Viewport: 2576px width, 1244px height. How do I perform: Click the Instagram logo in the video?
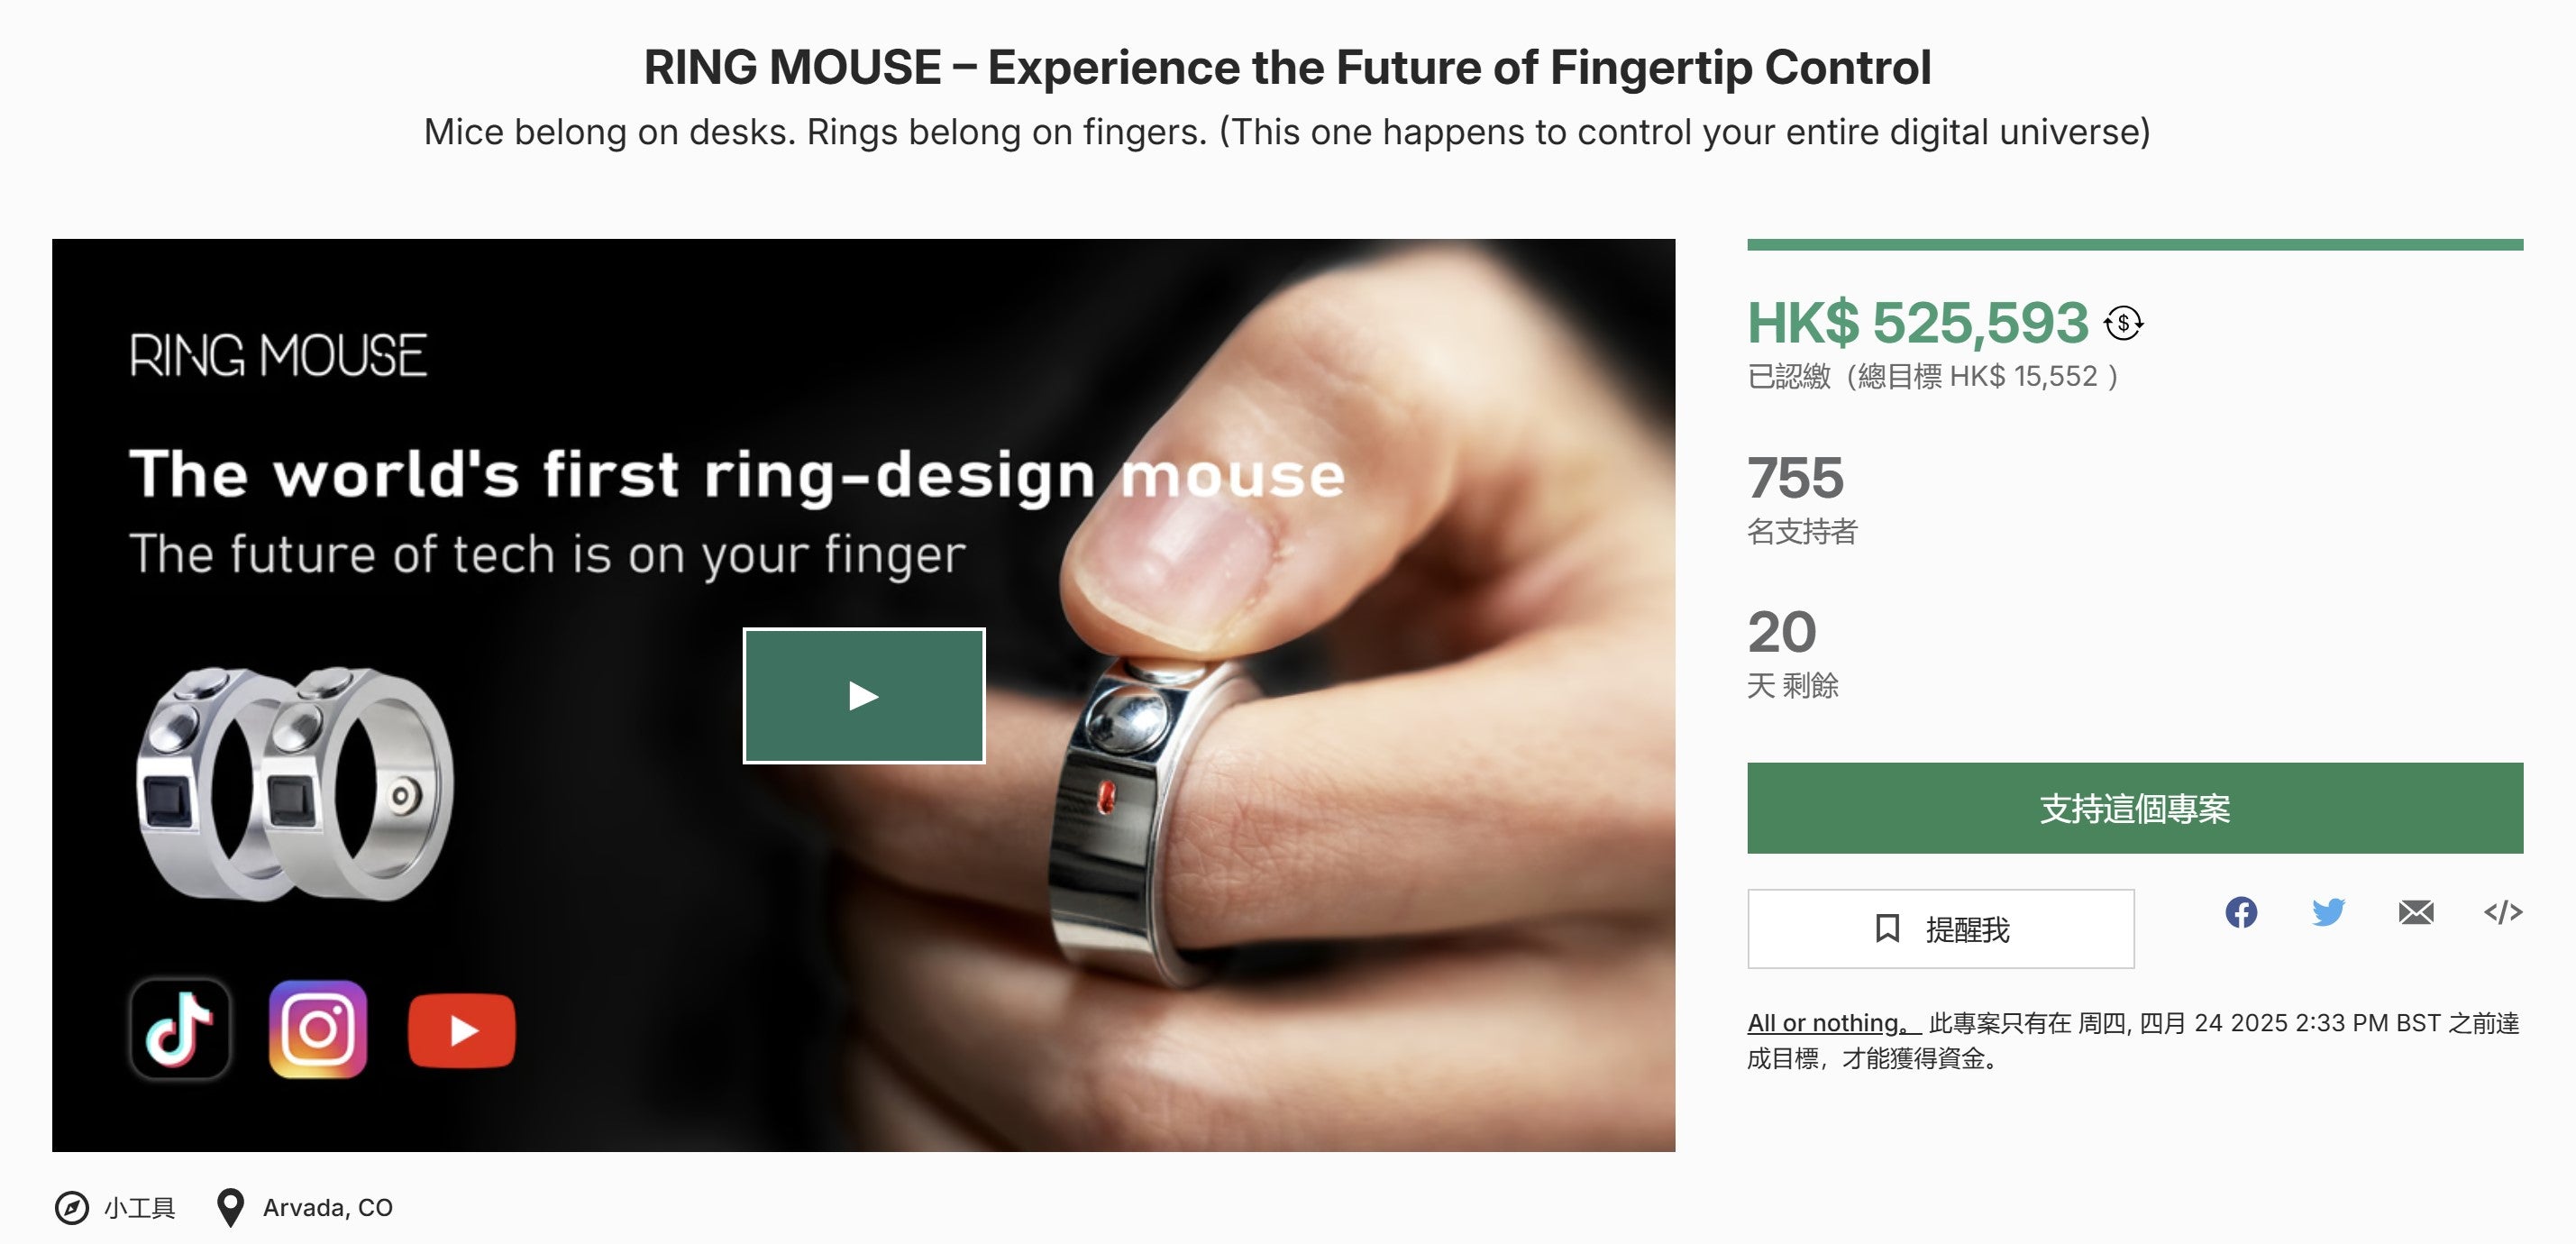(318, 1029)
